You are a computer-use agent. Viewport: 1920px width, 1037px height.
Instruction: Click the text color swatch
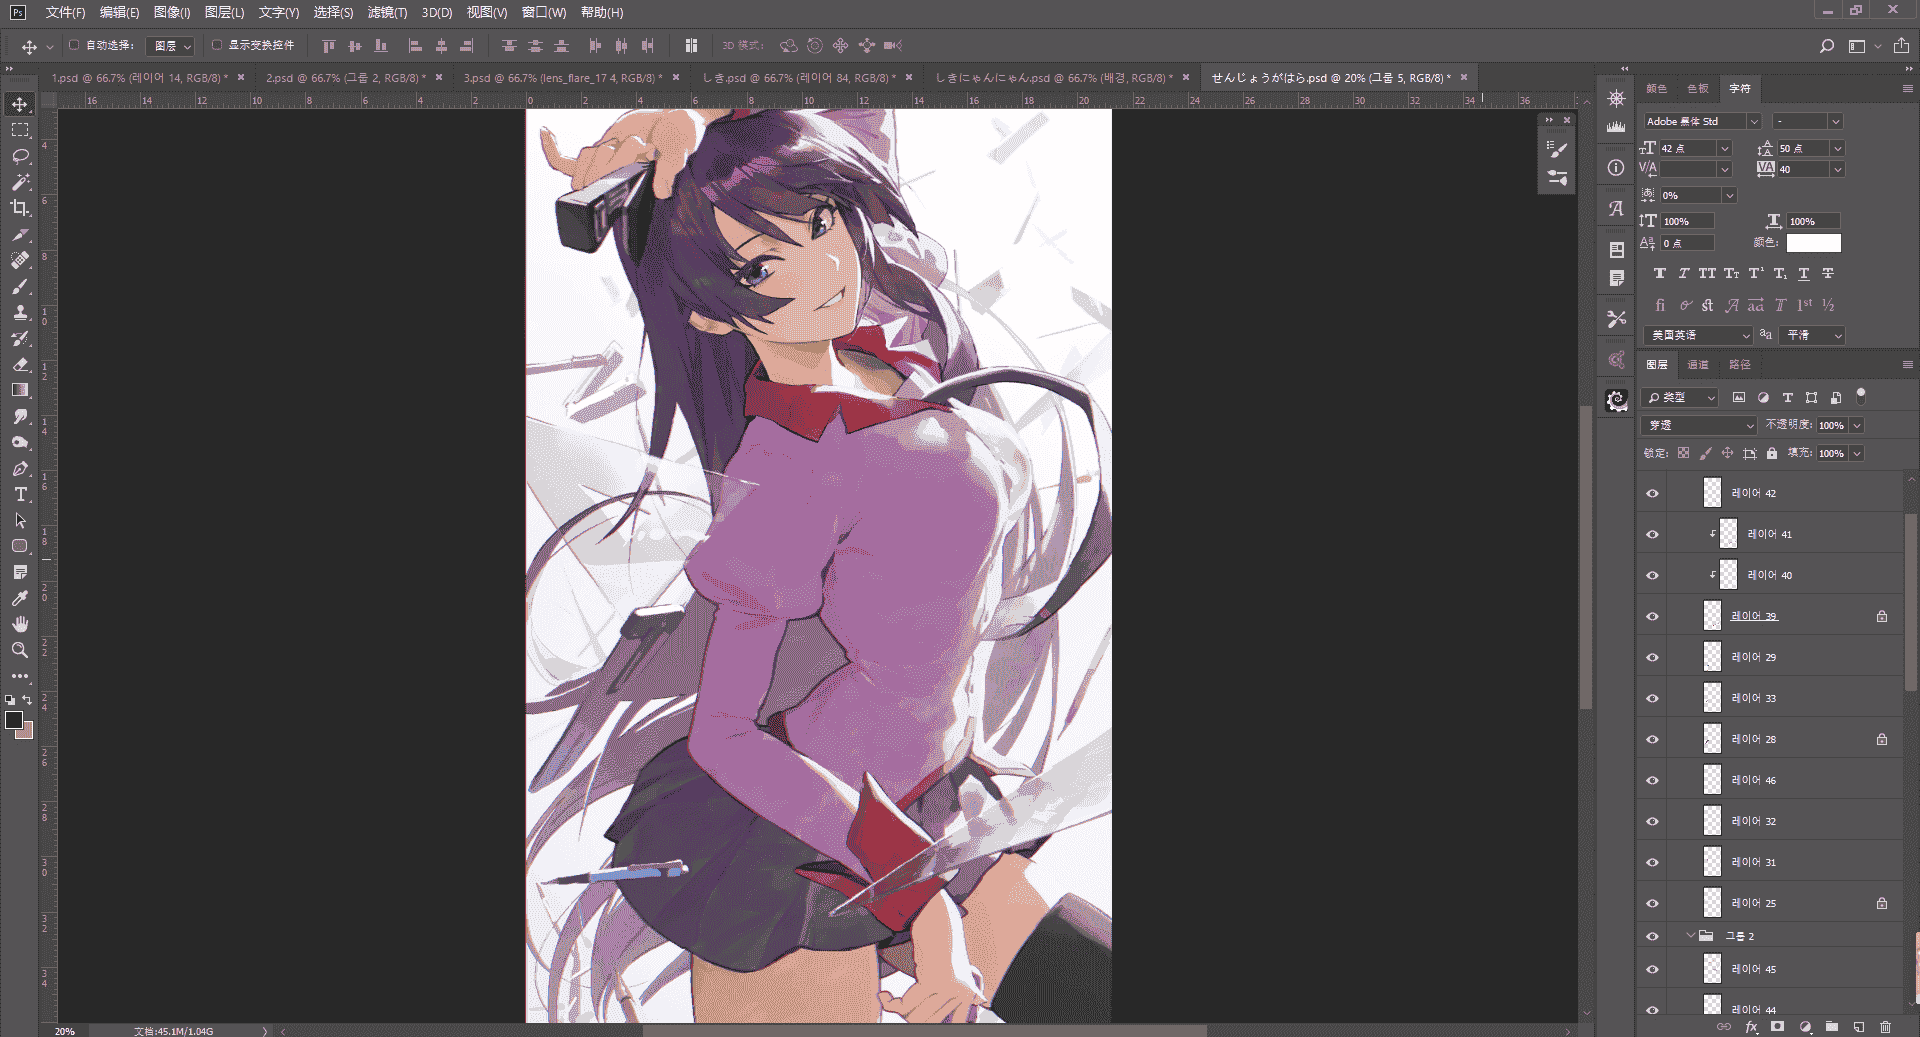pyautogui.click(x=1813, y=243)
